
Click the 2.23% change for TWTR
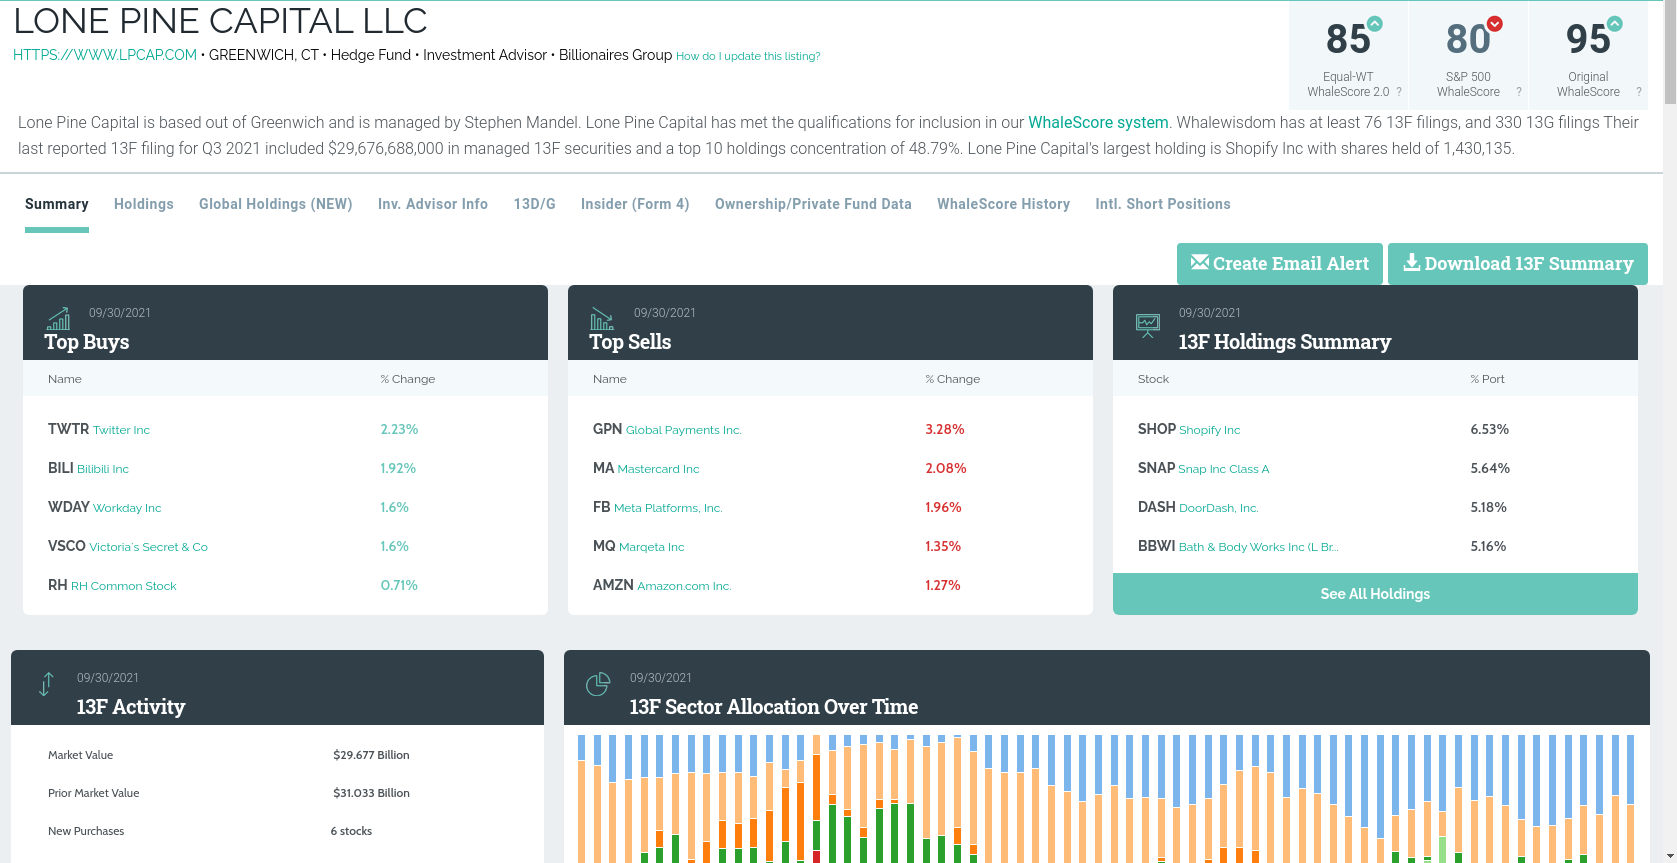[x=399, y=429]
